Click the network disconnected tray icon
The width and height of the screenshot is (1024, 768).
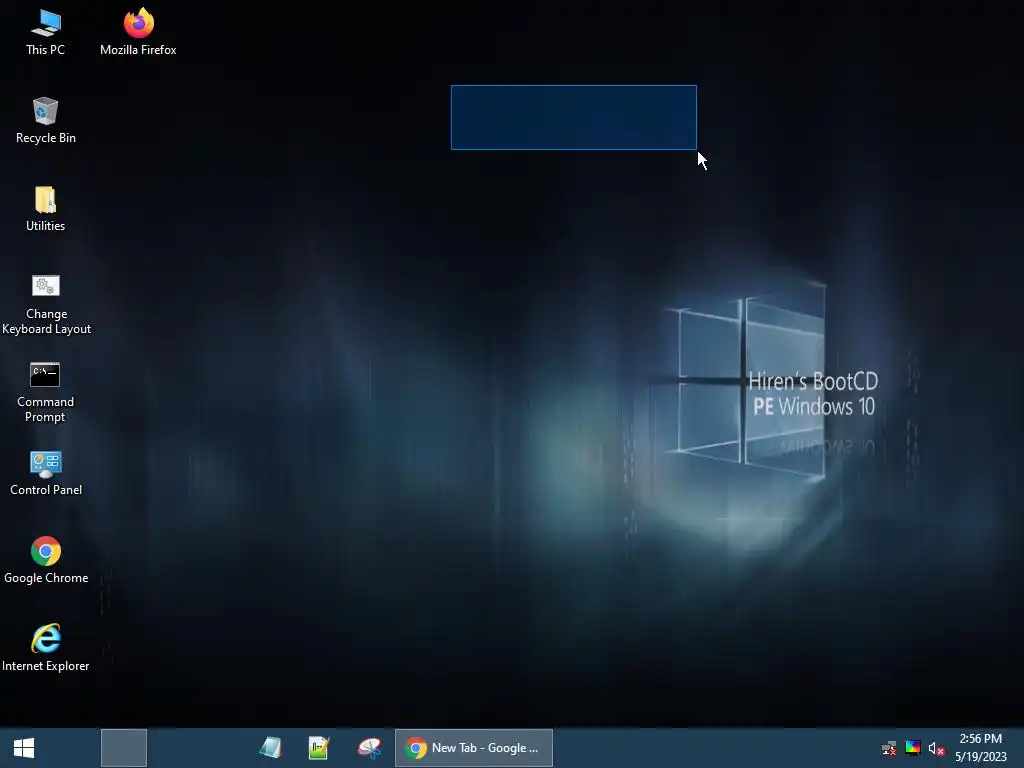click(889, 748)
